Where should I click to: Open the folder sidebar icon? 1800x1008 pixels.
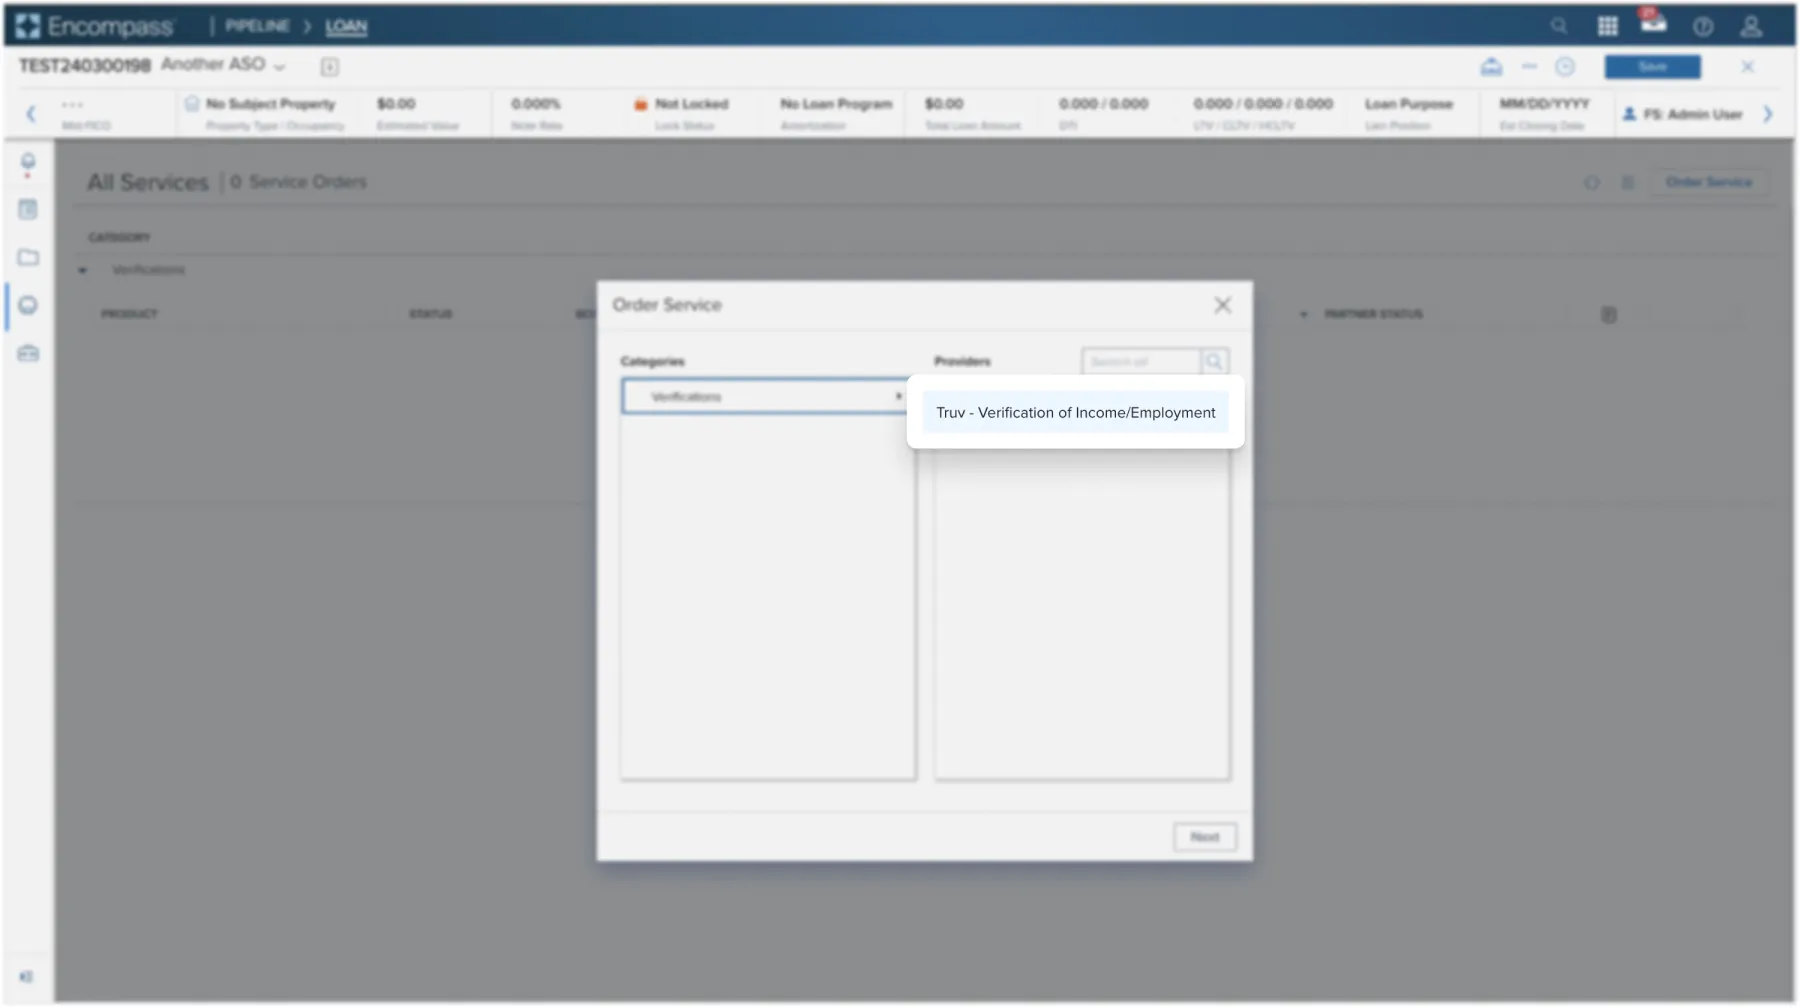(x=28, y=258)
